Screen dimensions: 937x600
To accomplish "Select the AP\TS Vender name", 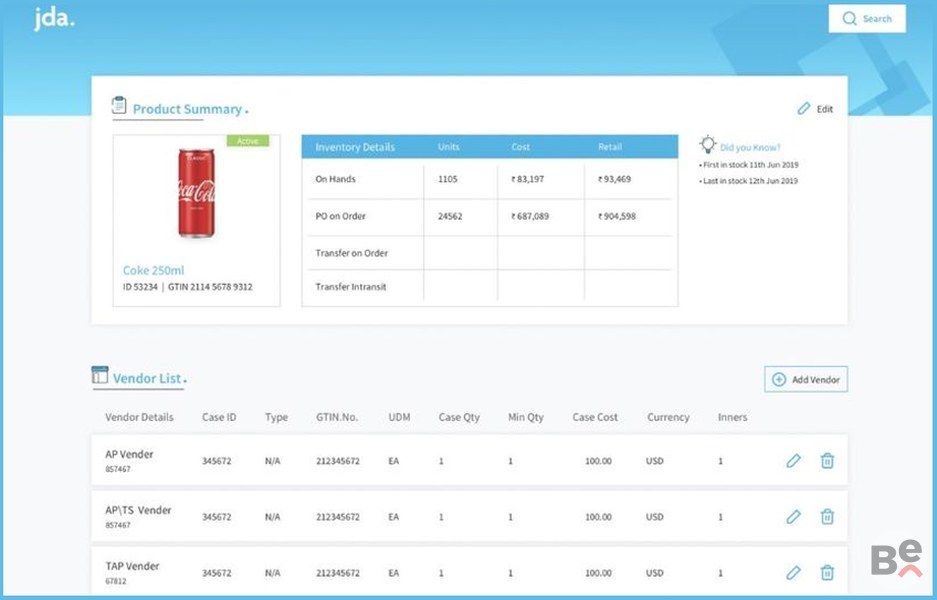I will click(x=138, y=510).
